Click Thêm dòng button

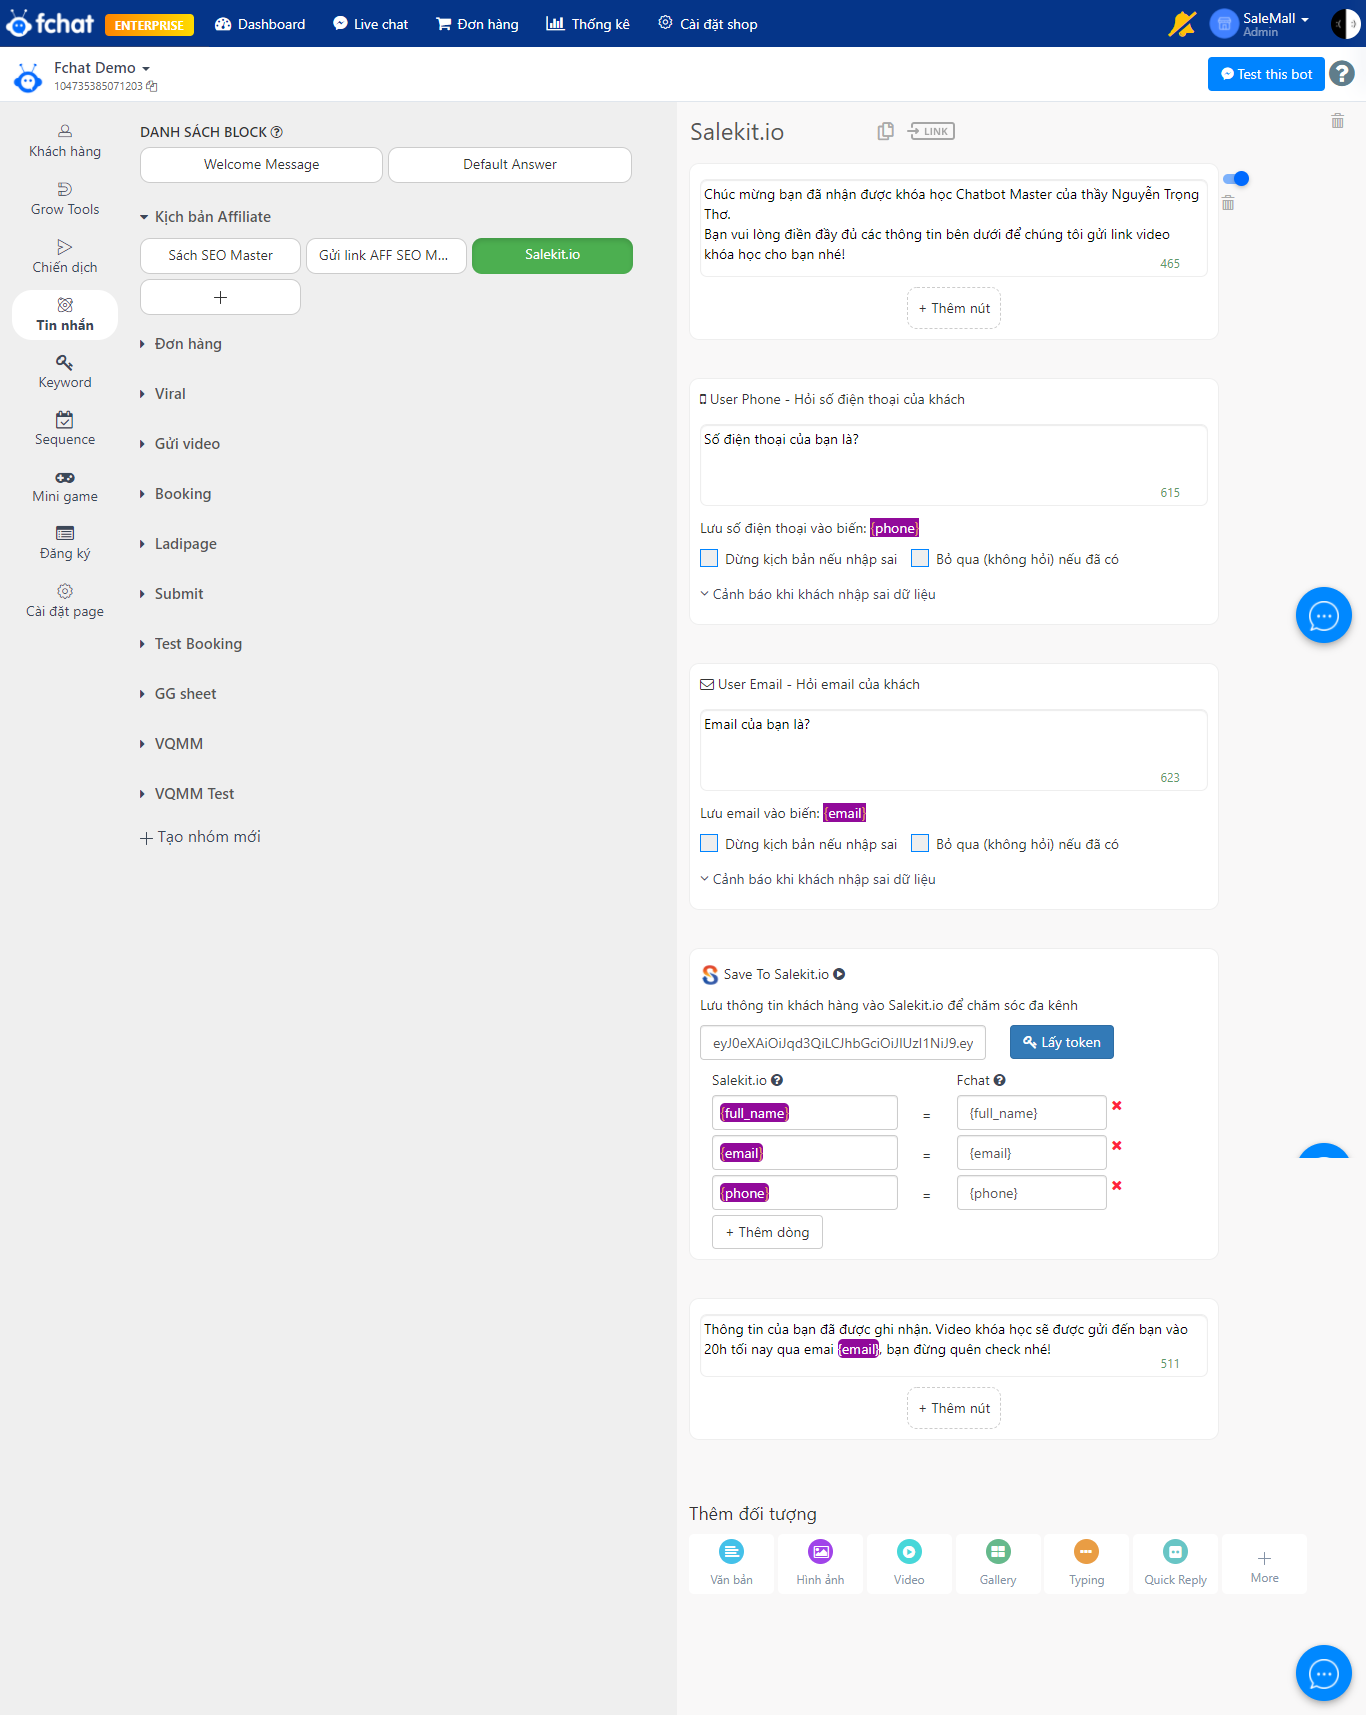(767, 1232)
